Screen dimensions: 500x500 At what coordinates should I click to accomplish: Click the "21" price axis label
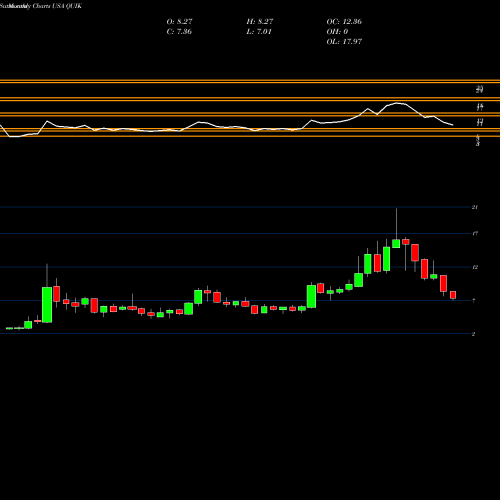pyautogui.click(x=475, y=207)
